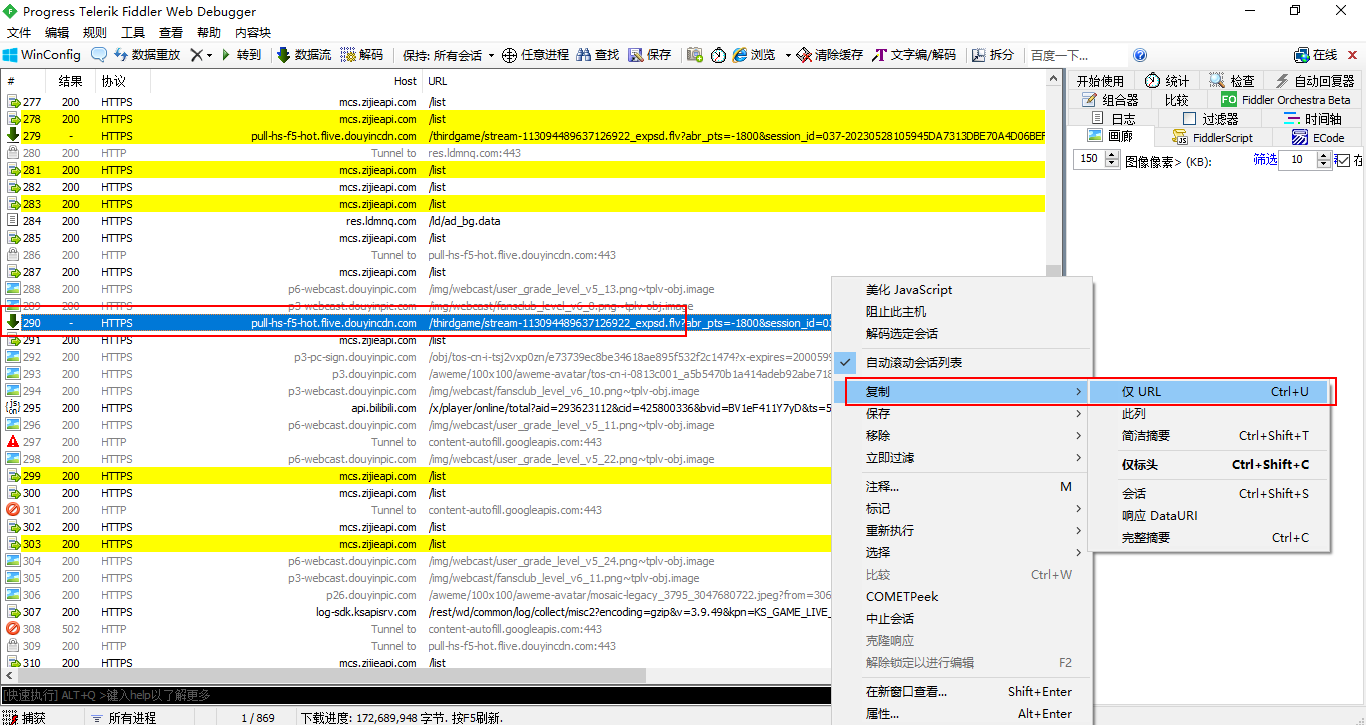The image size is (1366, 725).
Task: Open the 查看 menu
Action: point(171,32)
